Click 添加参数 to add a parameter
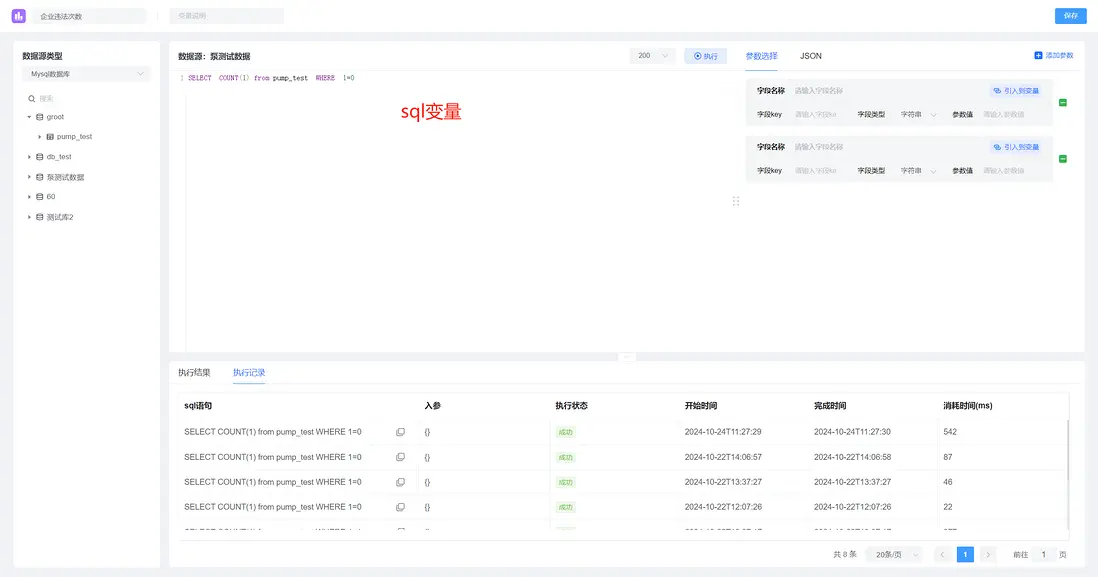1098x577 pixels. [x=1054, y=55]
